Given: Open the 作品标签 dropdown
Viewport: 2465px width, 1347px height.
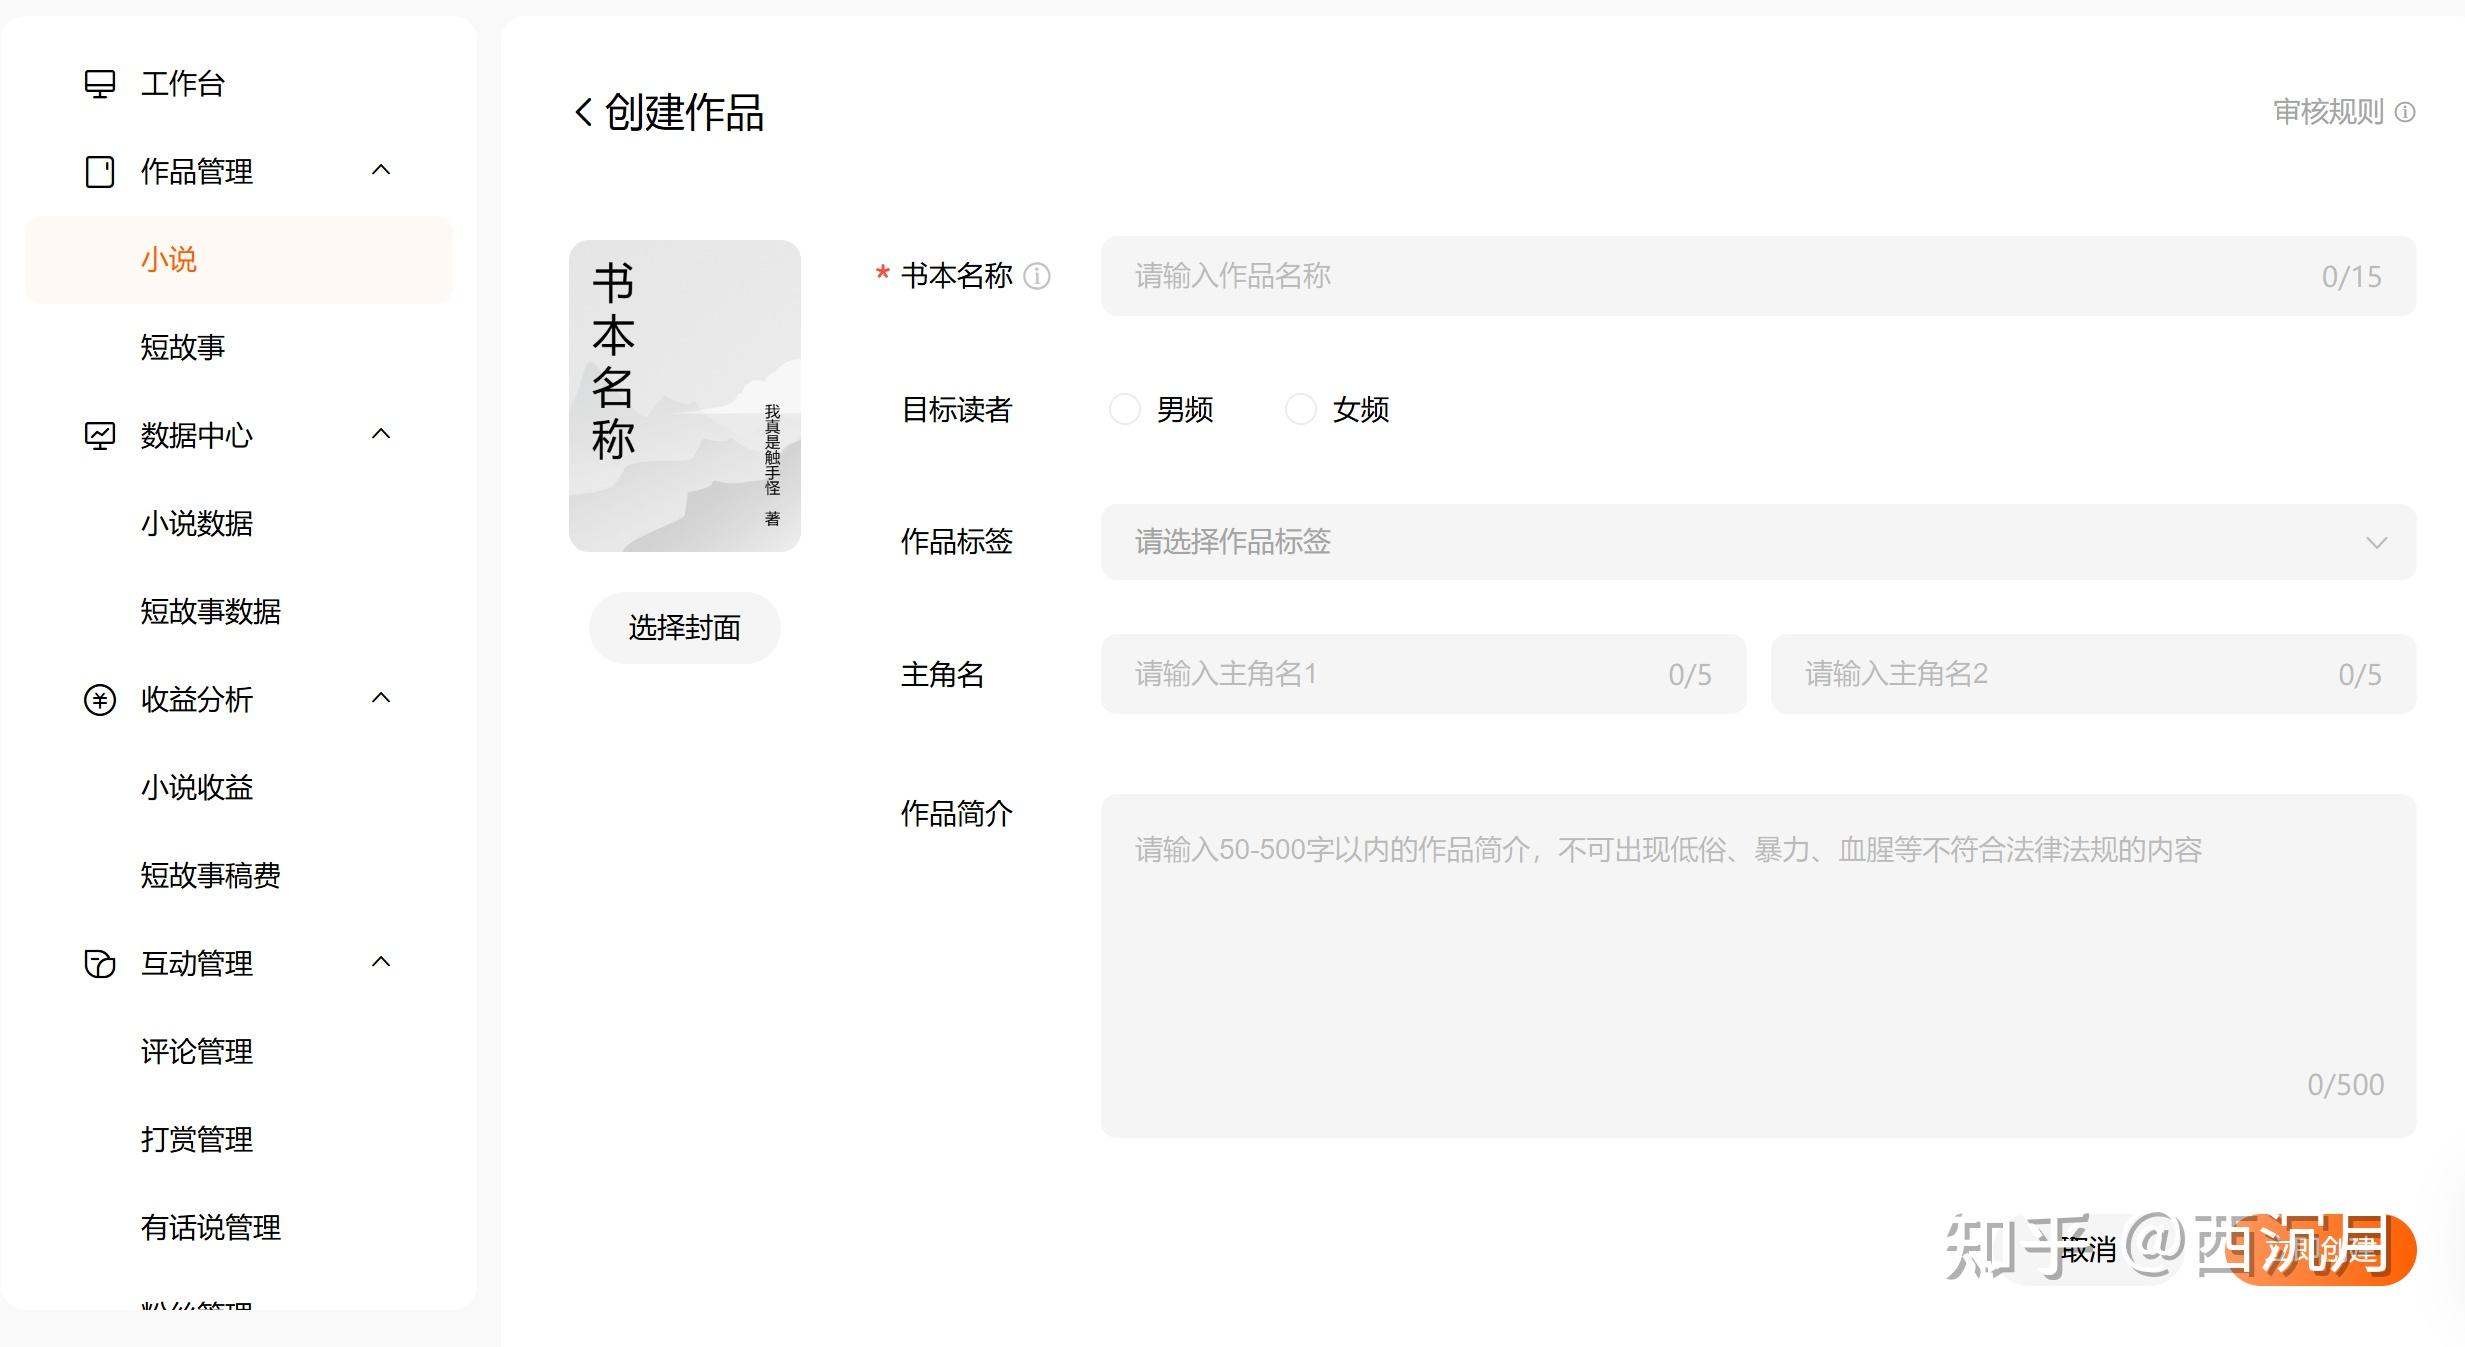Looking at the screenshot, I should click(x=1758, y=542).
